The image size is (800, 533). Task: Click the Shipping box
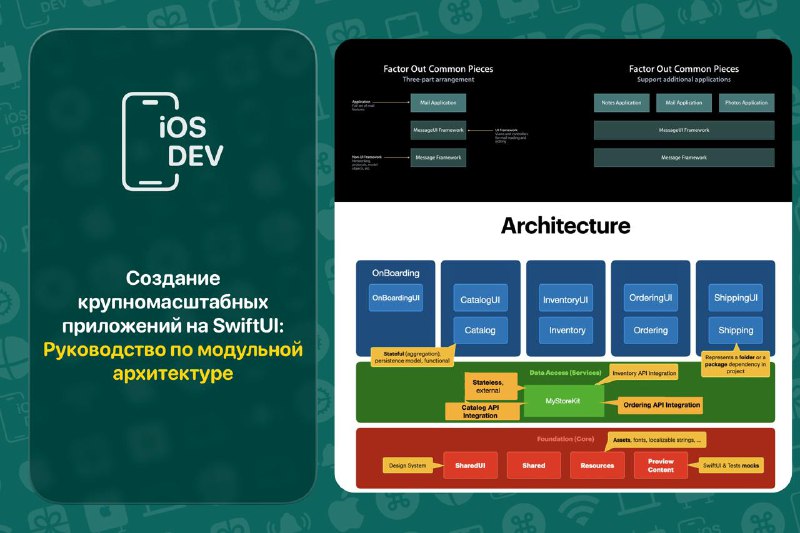point(736,330)
